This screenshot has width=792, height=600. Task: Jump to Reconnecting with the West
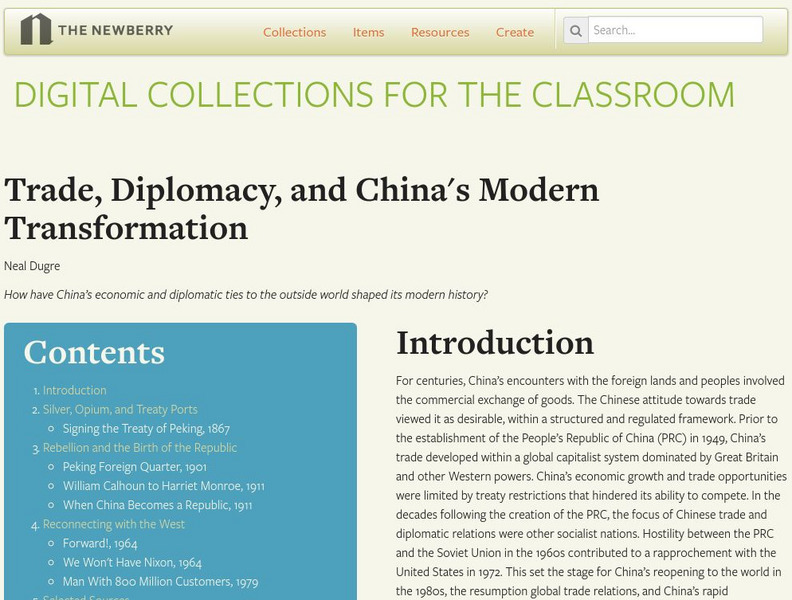(x=114, y=524)
